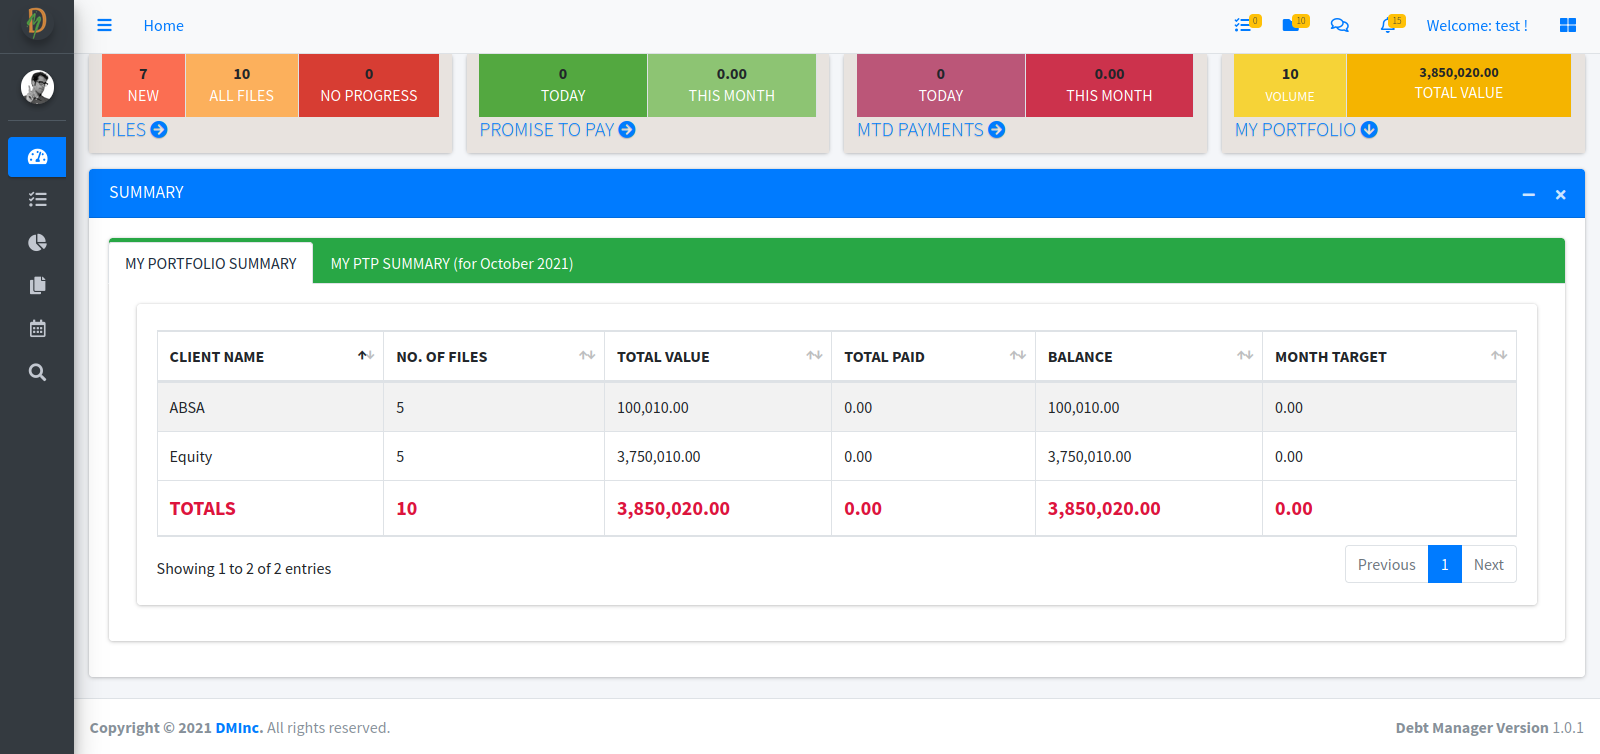Open the pie chart reports icon
Viewport: 1600px width, 754px height.
37,243
